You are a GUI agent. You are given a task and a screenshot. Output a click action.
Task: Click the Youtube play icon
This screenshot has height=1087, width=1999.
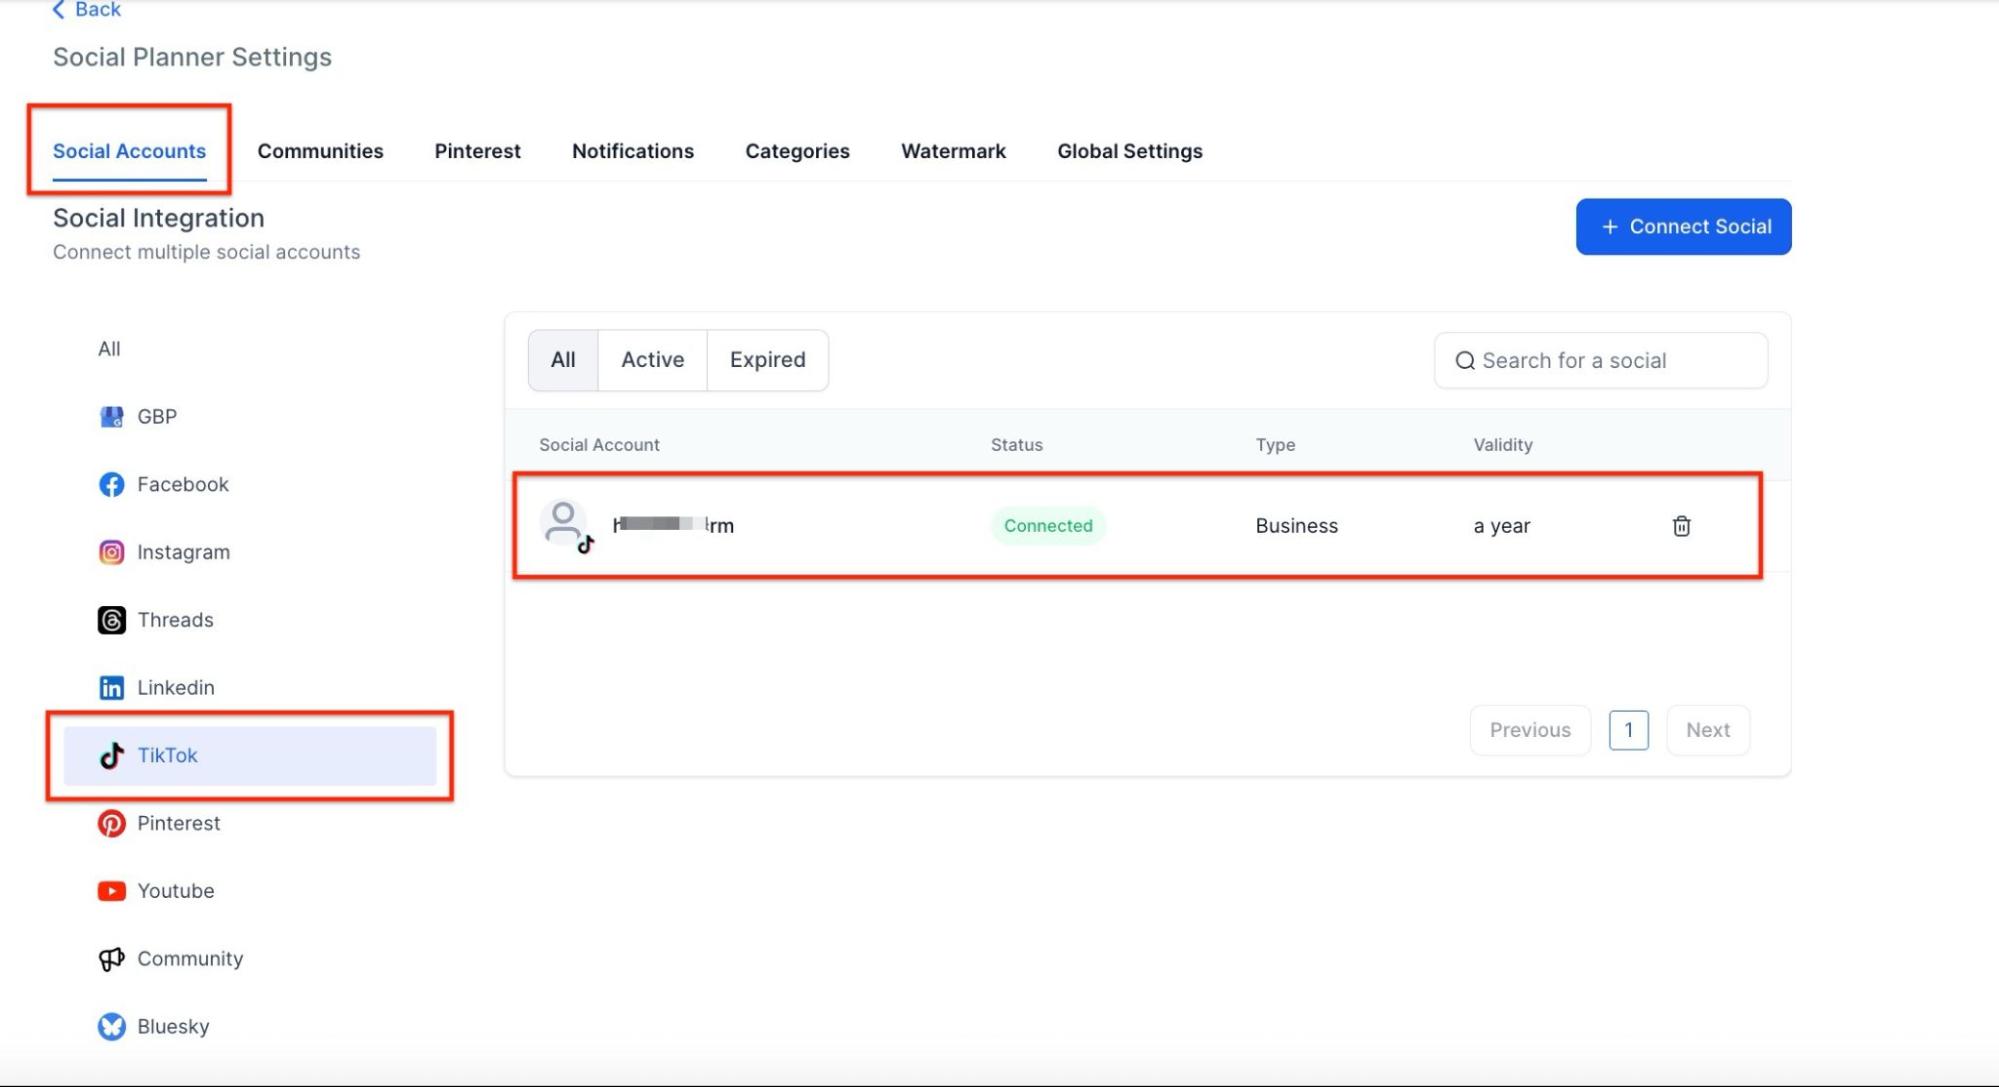[111, 891]
